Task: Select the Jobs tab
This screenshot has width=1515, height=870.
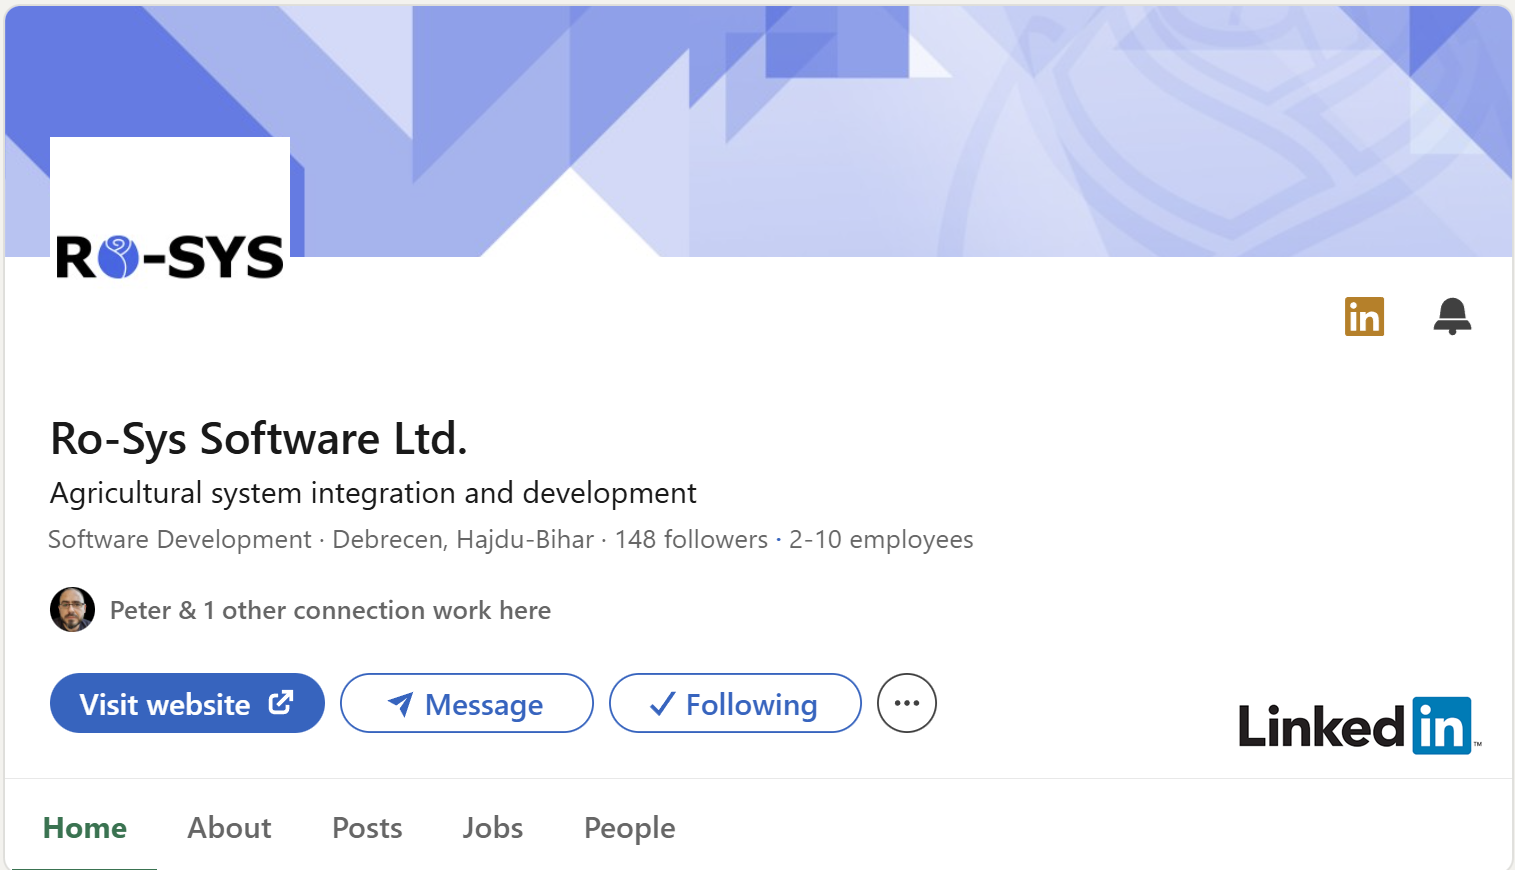Action: click(x=492, y=828)
